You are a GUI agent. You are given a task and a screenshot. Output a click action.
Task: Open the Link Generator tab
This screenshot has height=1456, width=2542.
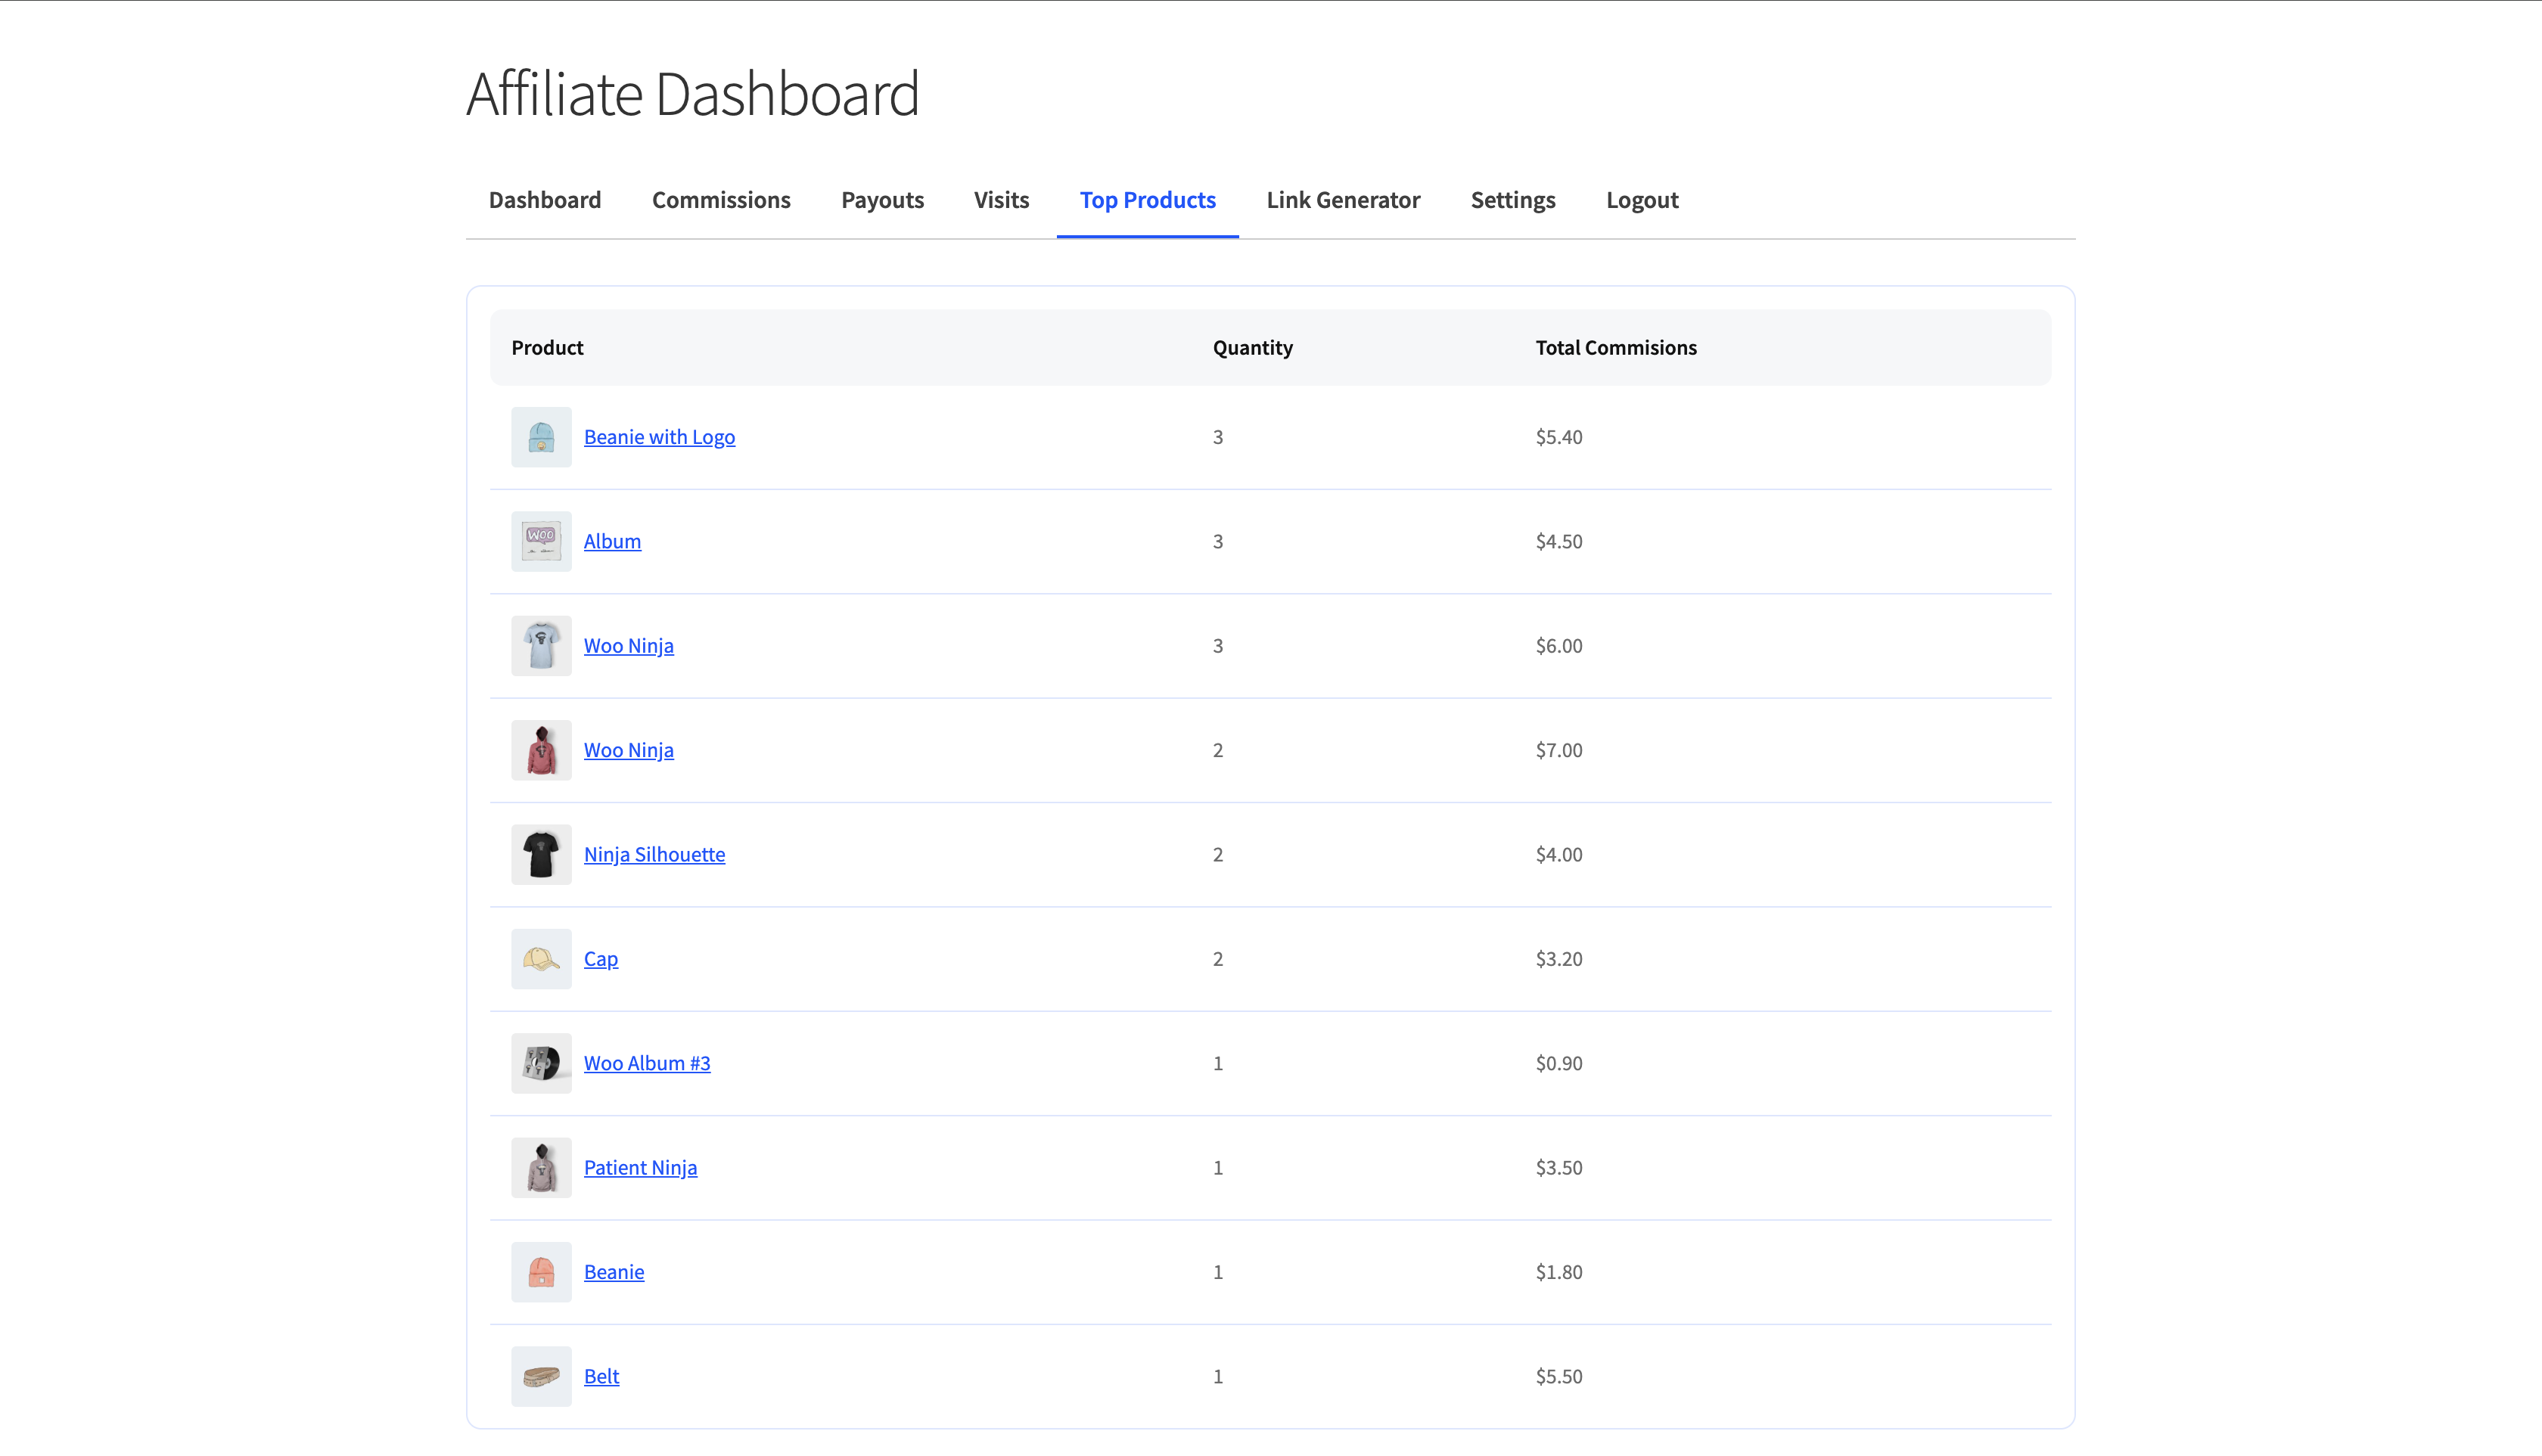click(1343, 199)
